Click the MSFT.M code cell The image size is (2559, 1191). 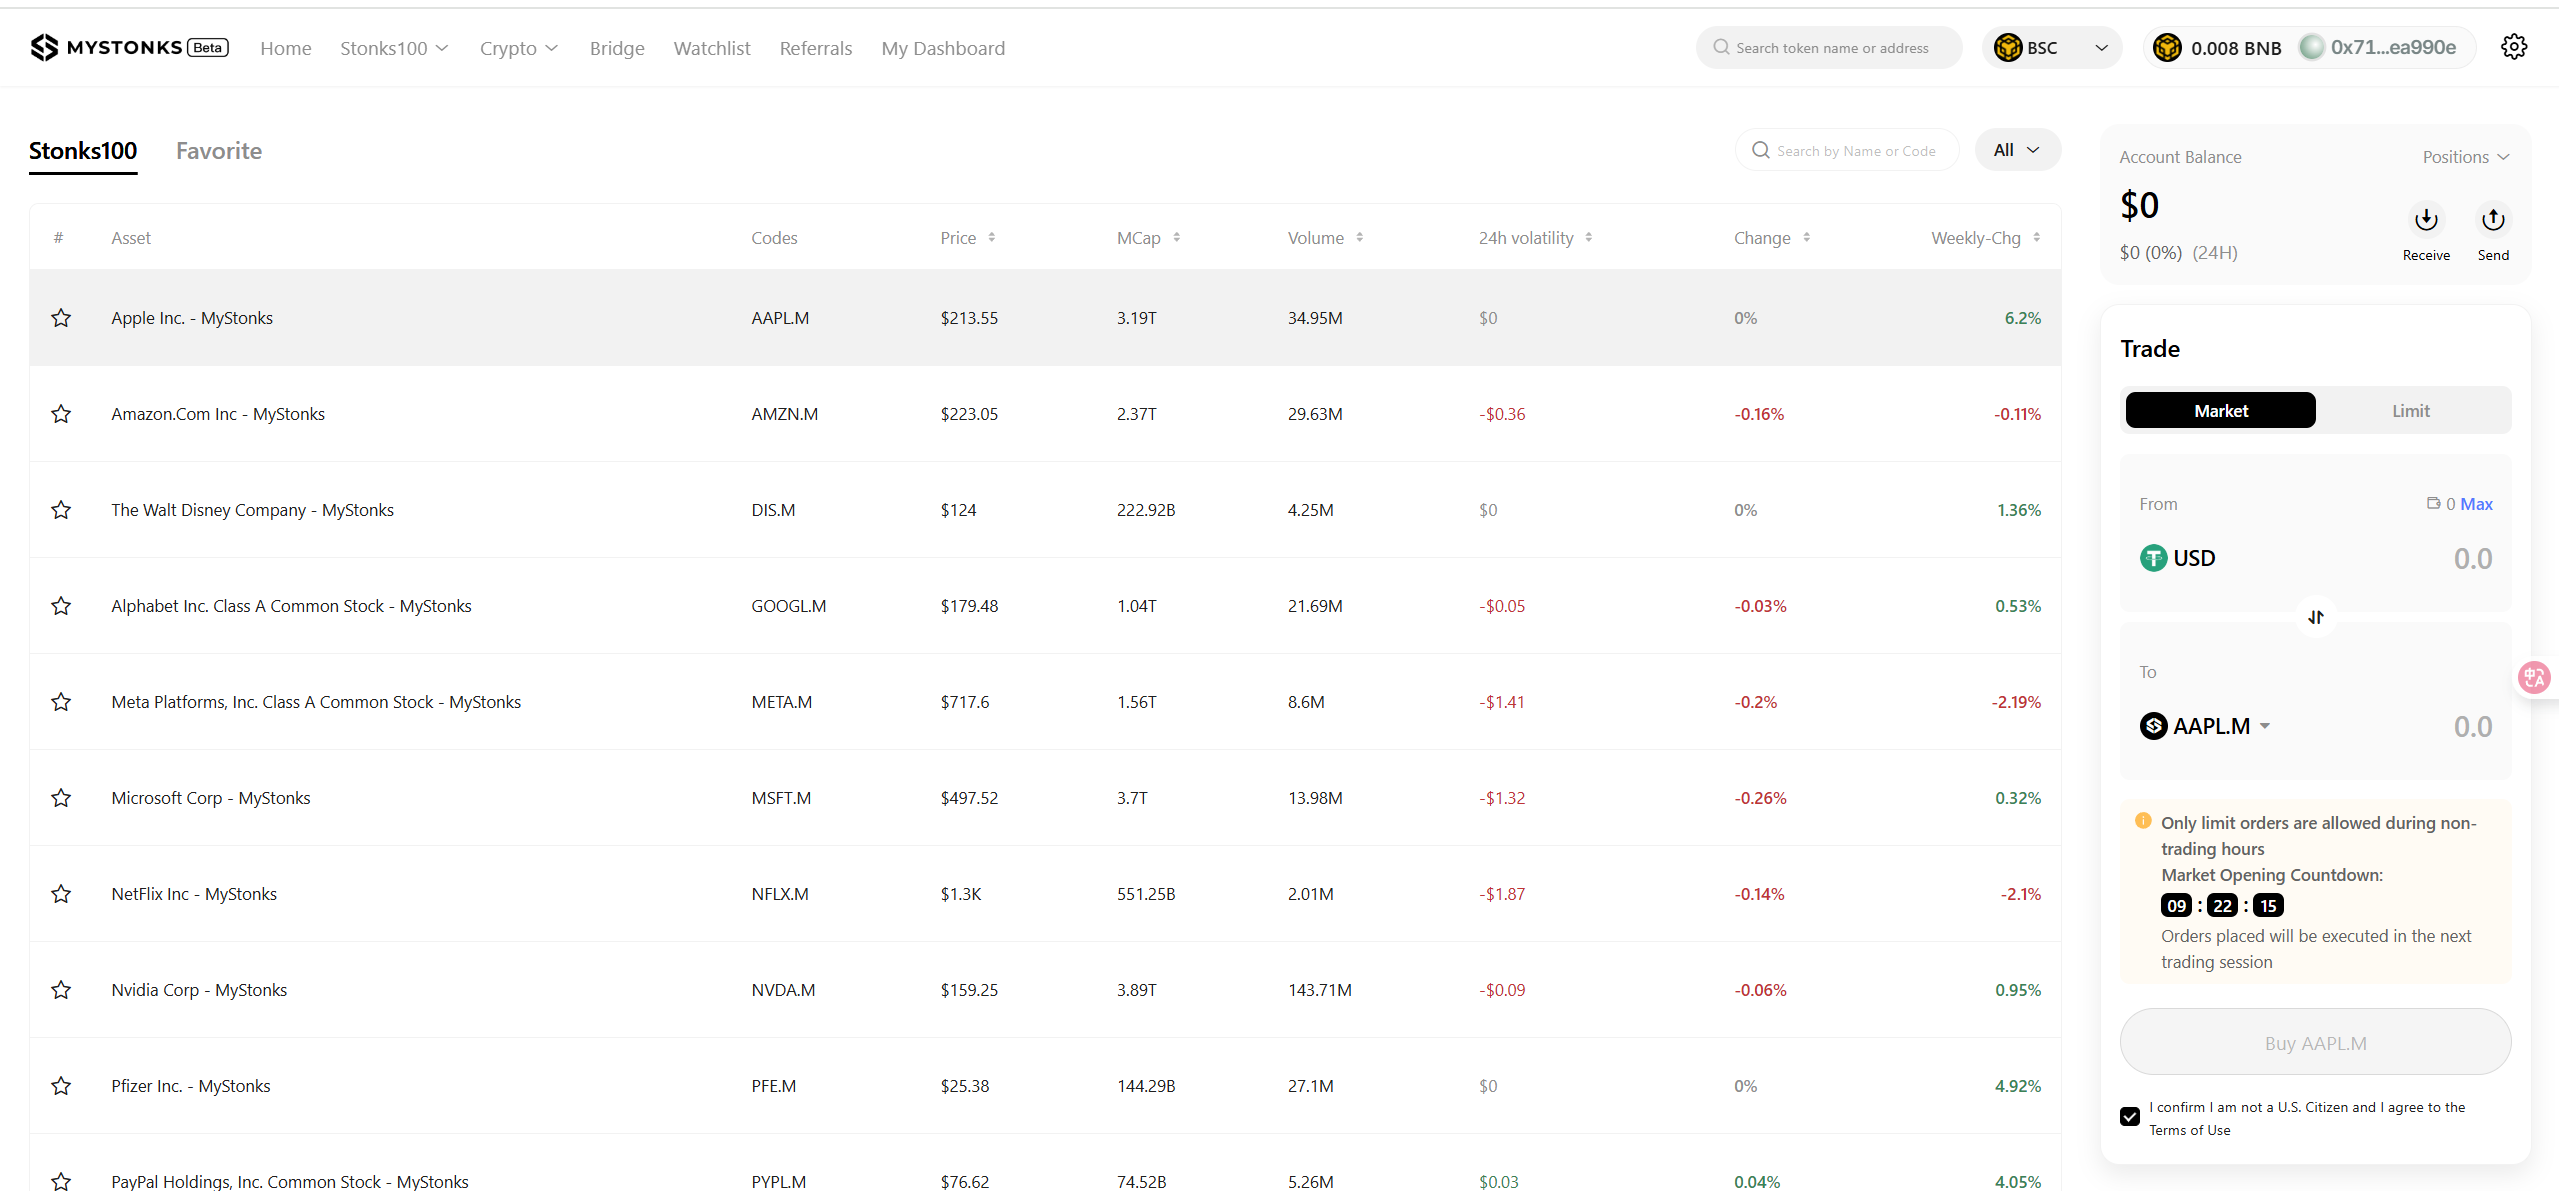click(781, 798)
